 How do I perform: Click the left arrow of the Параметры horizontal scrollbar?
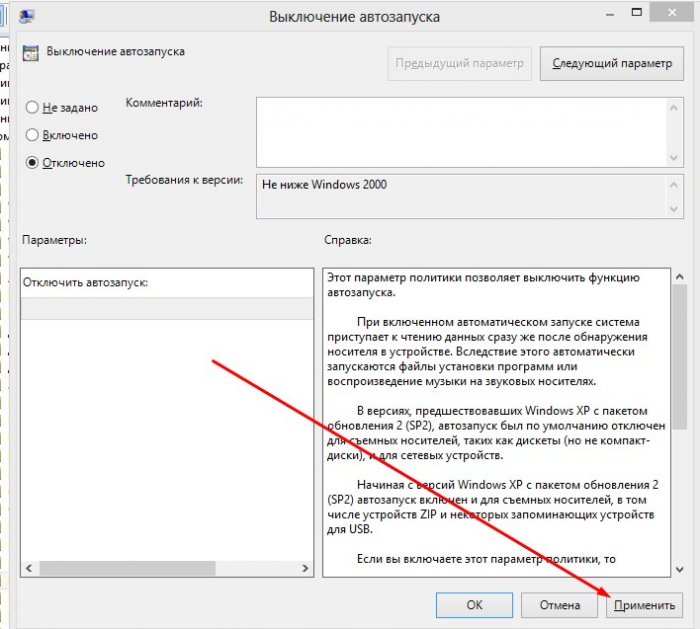tap(30, 568)
